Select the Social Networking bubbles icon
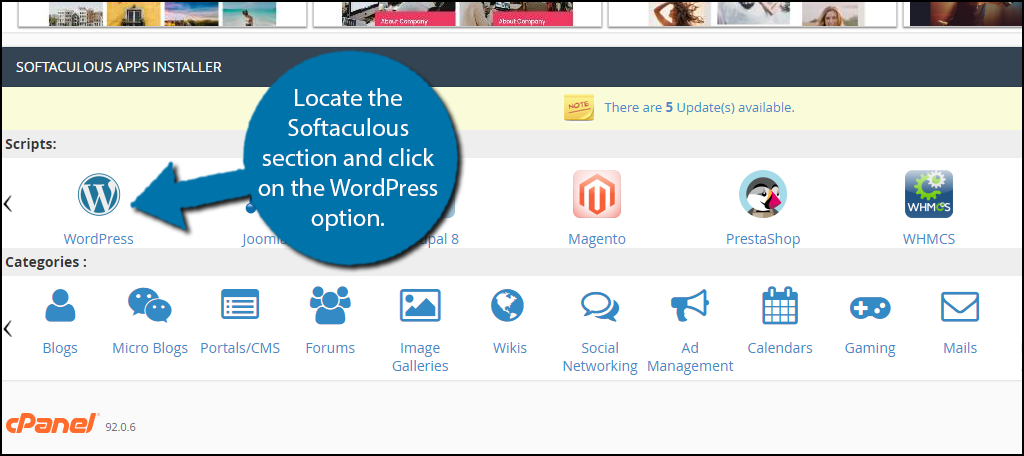This screenshot has height=456, width=1024. pos(600,306)
